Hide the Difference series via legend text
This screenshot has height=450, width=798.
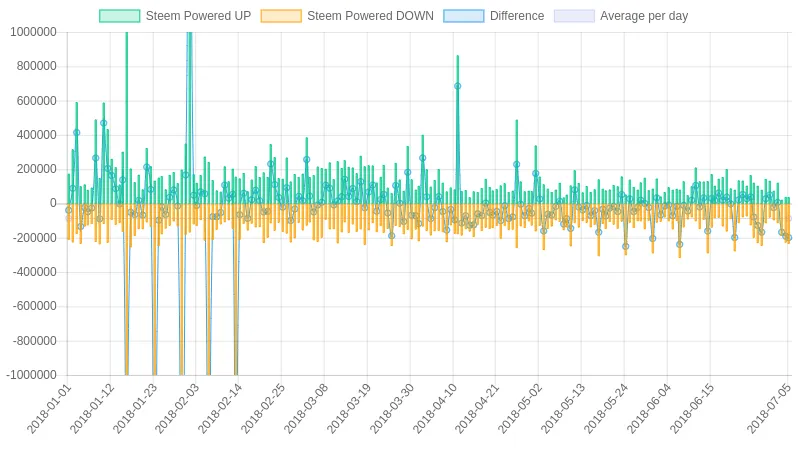(517, 16)
